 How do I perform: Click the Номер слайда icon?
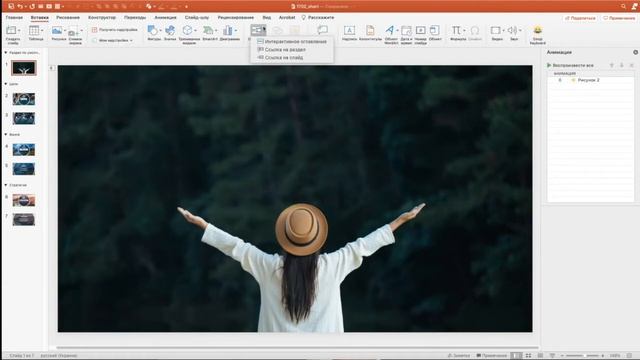(420, 31)
